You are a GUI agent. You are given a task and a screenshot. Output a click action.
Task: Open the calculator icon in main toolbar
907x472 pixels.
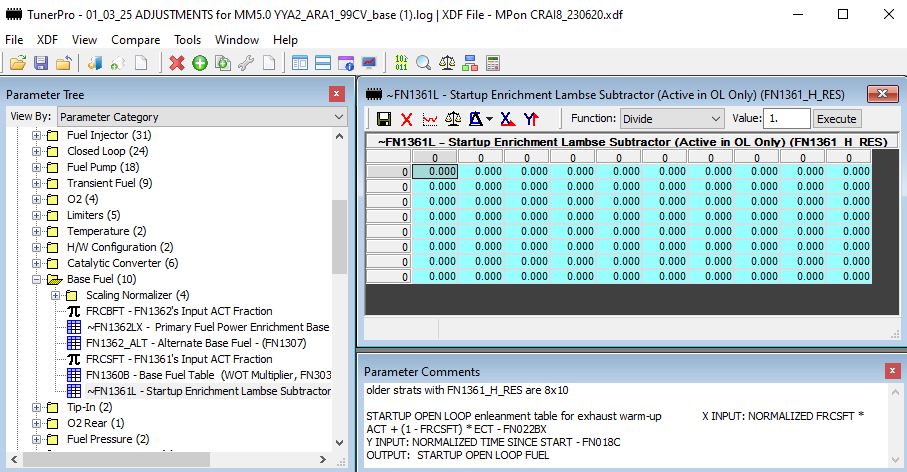(x=492, y=63)
